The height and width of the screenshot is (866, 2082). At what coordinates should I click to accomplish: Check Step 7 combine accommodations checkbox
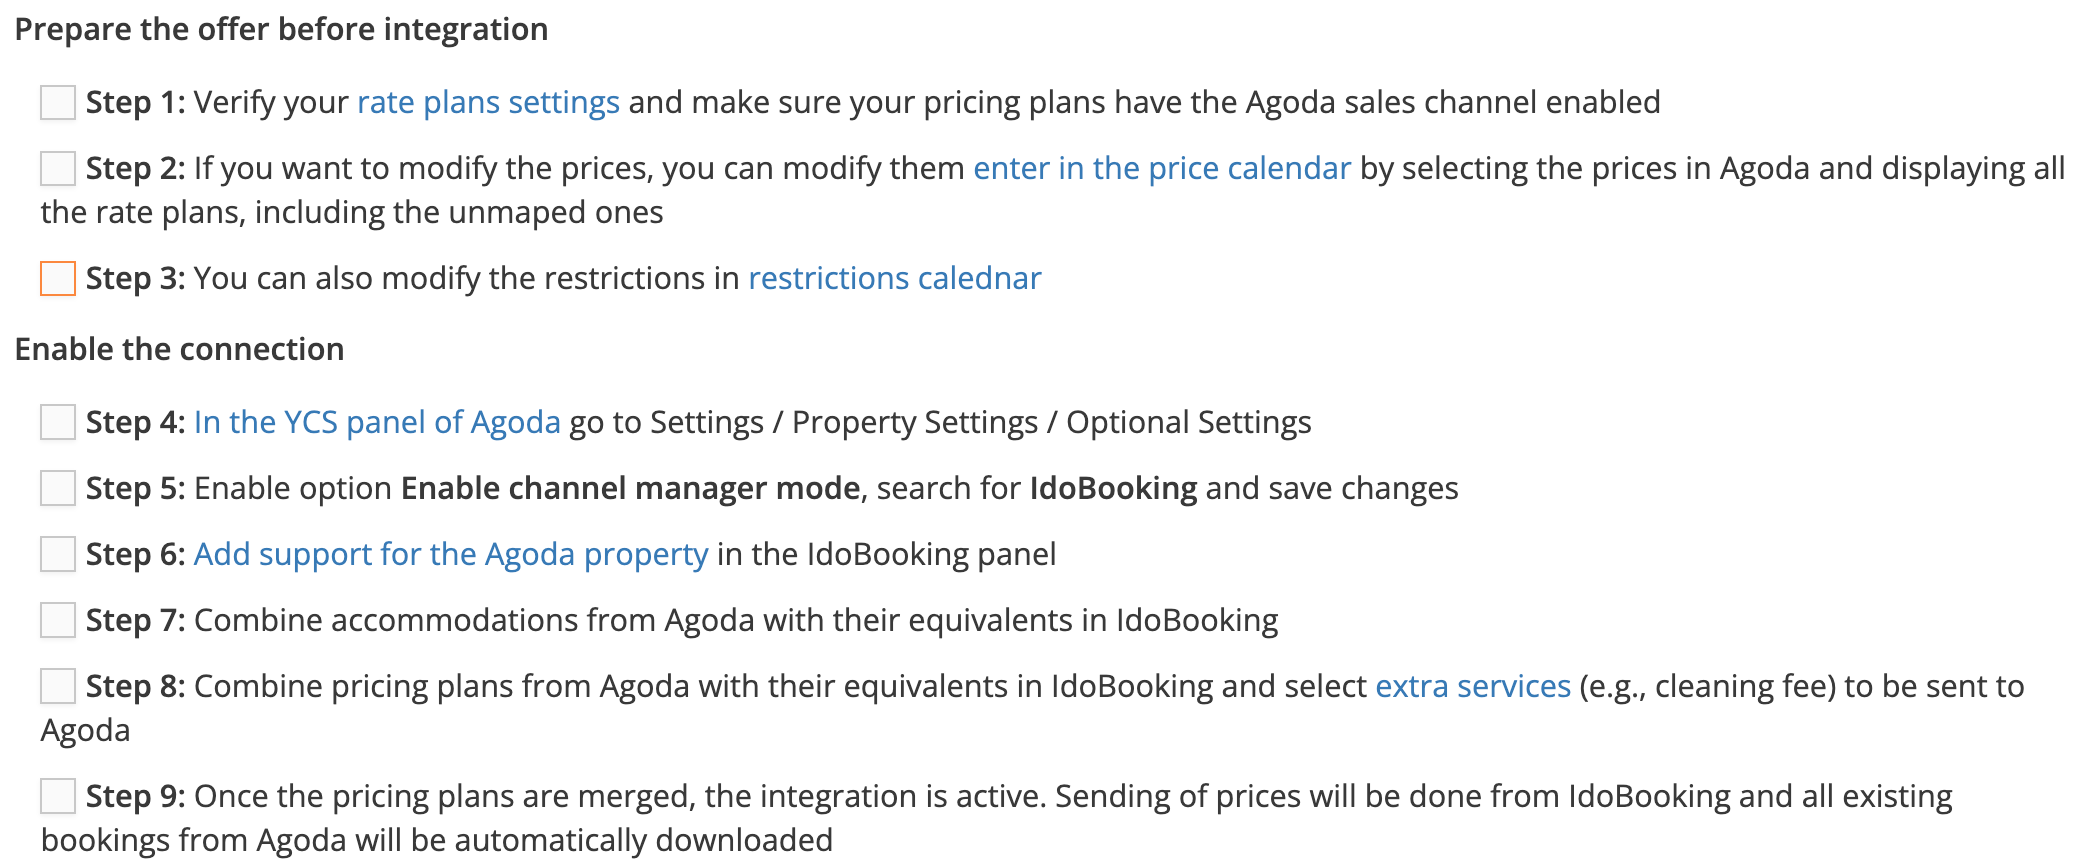pos(58,621)
